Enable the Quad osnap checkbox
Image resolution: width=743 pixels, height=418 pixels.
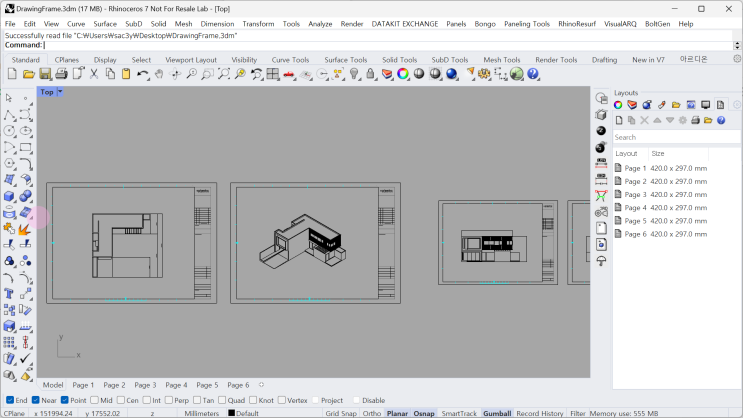[222, 400]
